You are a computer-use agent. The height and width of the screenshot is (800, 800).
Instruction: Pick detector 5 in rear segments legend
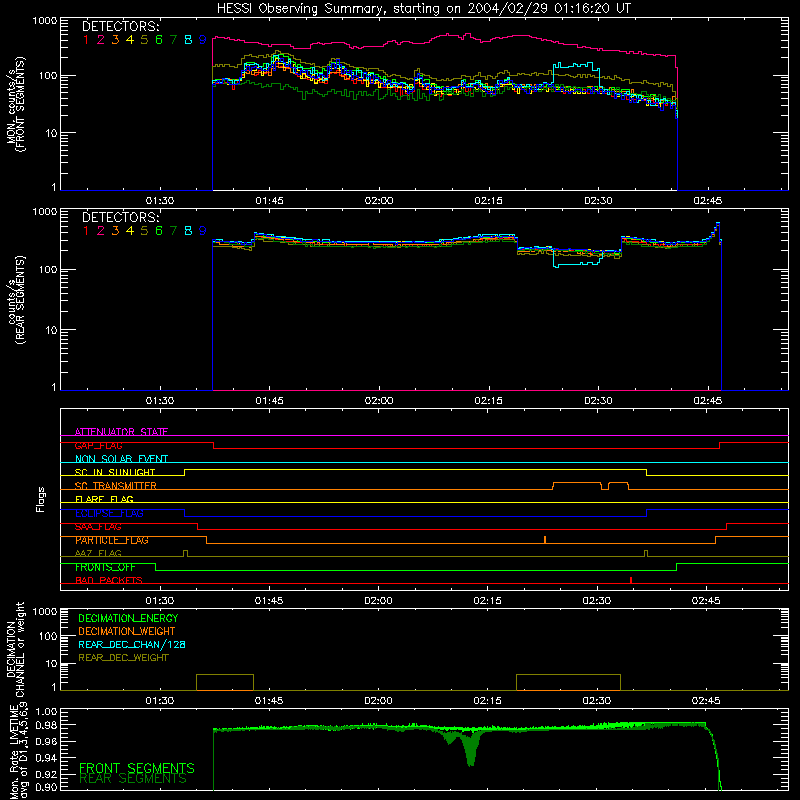click(x=144, y=231)
